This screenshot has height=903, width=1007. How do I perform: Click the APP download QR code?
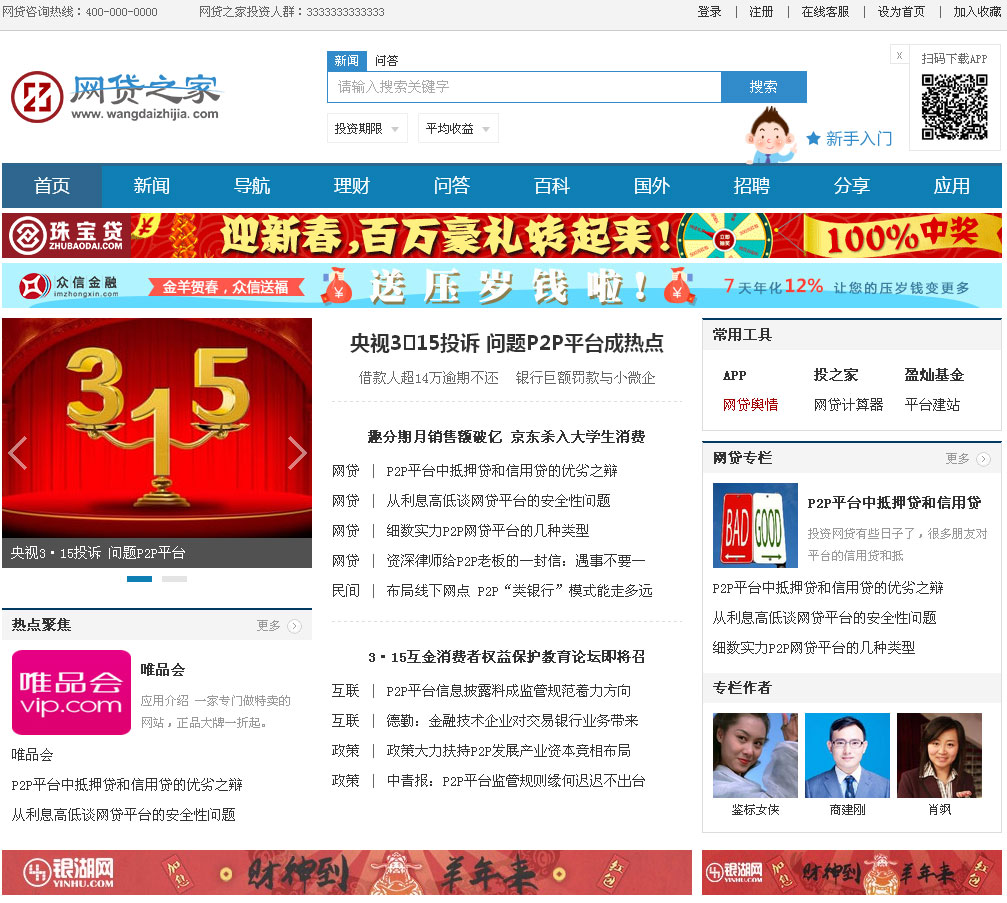click(954, 107)
